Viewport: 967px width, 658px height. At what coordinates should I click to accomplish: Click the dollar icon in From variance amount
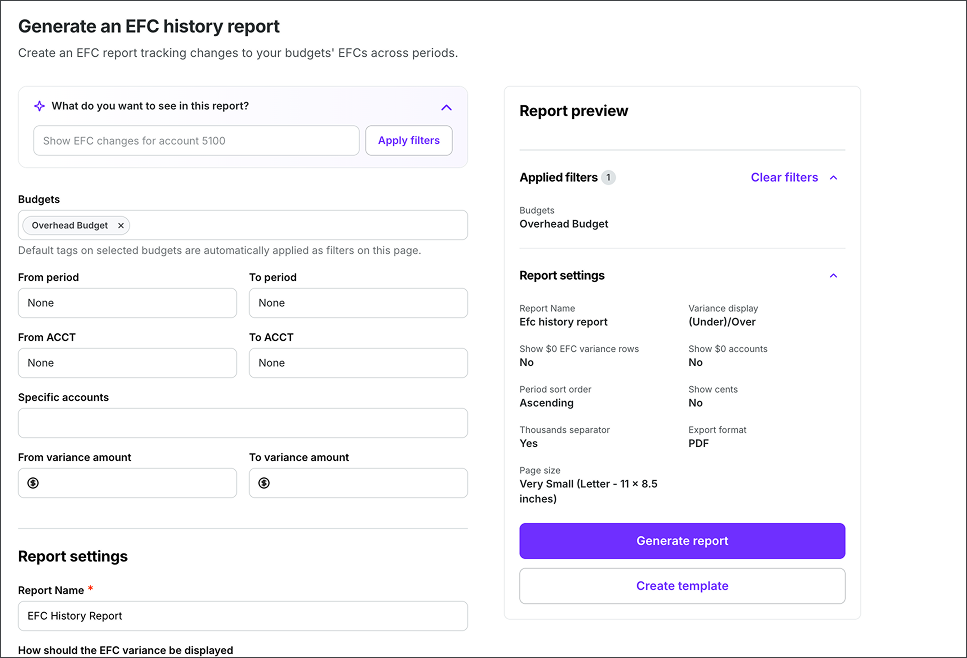[33, 483]
